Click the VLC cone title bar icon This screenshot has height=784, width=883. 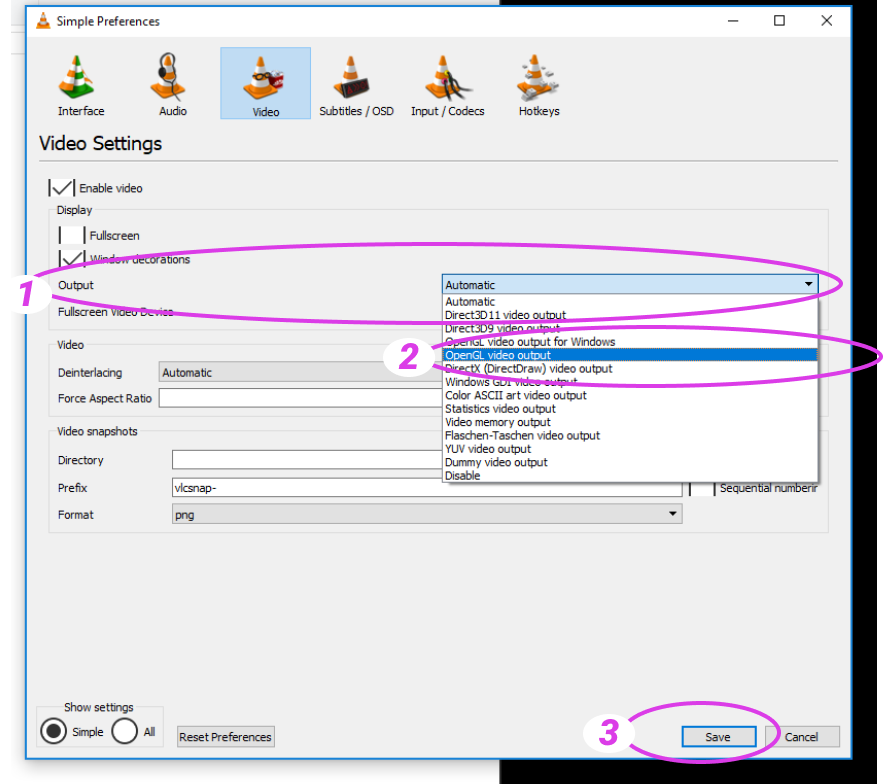click(41, 21)
